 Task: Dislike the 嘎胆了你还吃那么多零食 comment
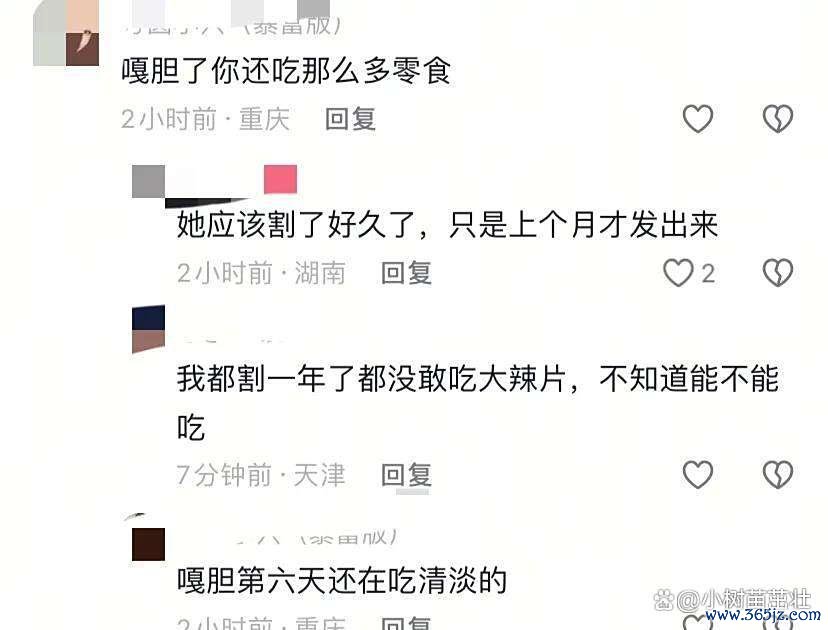pyautogui.click(x=778, y=118)
